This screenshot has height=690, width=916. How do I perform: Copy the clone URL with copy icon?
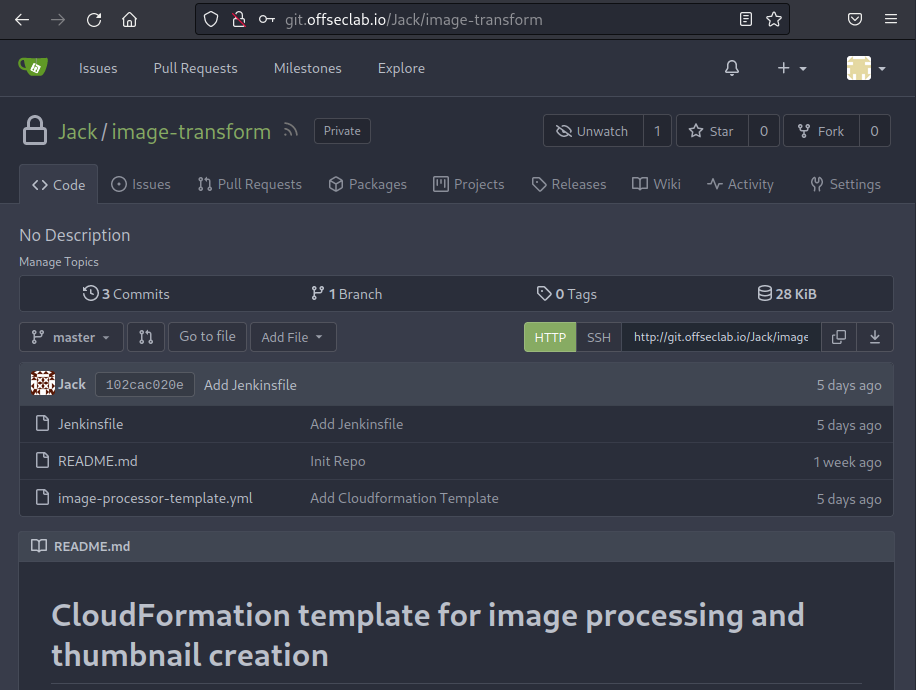pyautogui.click(x=839, y=337)
